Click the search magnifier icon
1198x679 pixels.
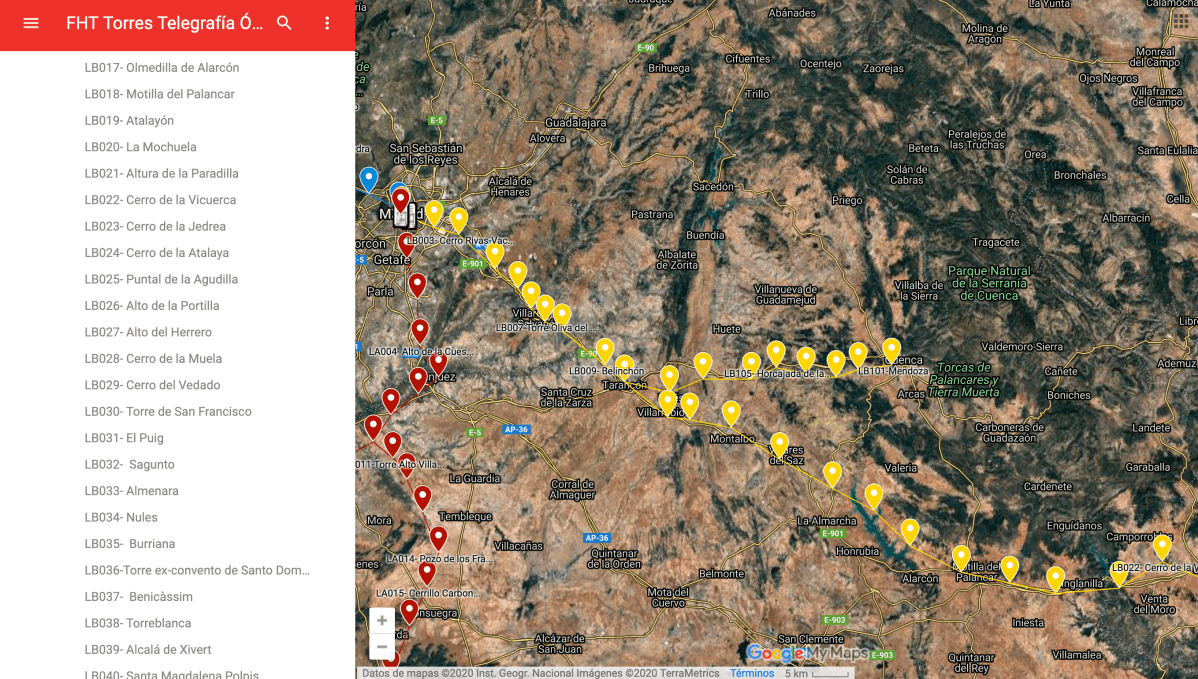pyautogui.click(x=284, y=23)
